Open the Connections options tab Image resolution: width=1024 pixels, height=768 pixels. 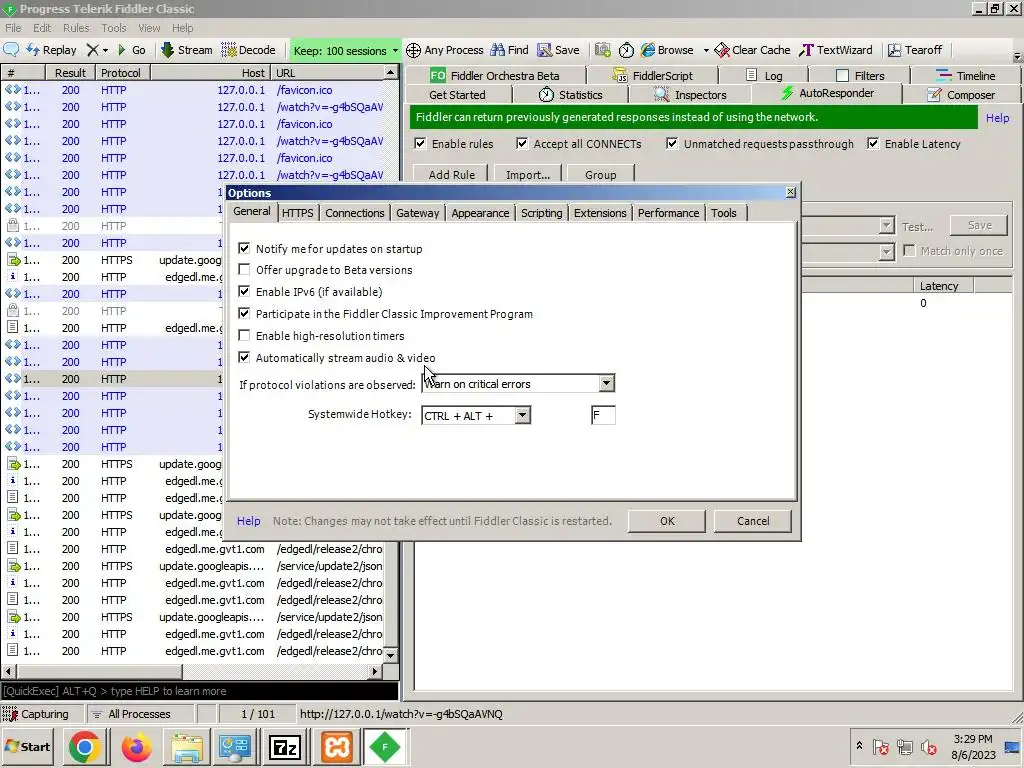(355, 213)
